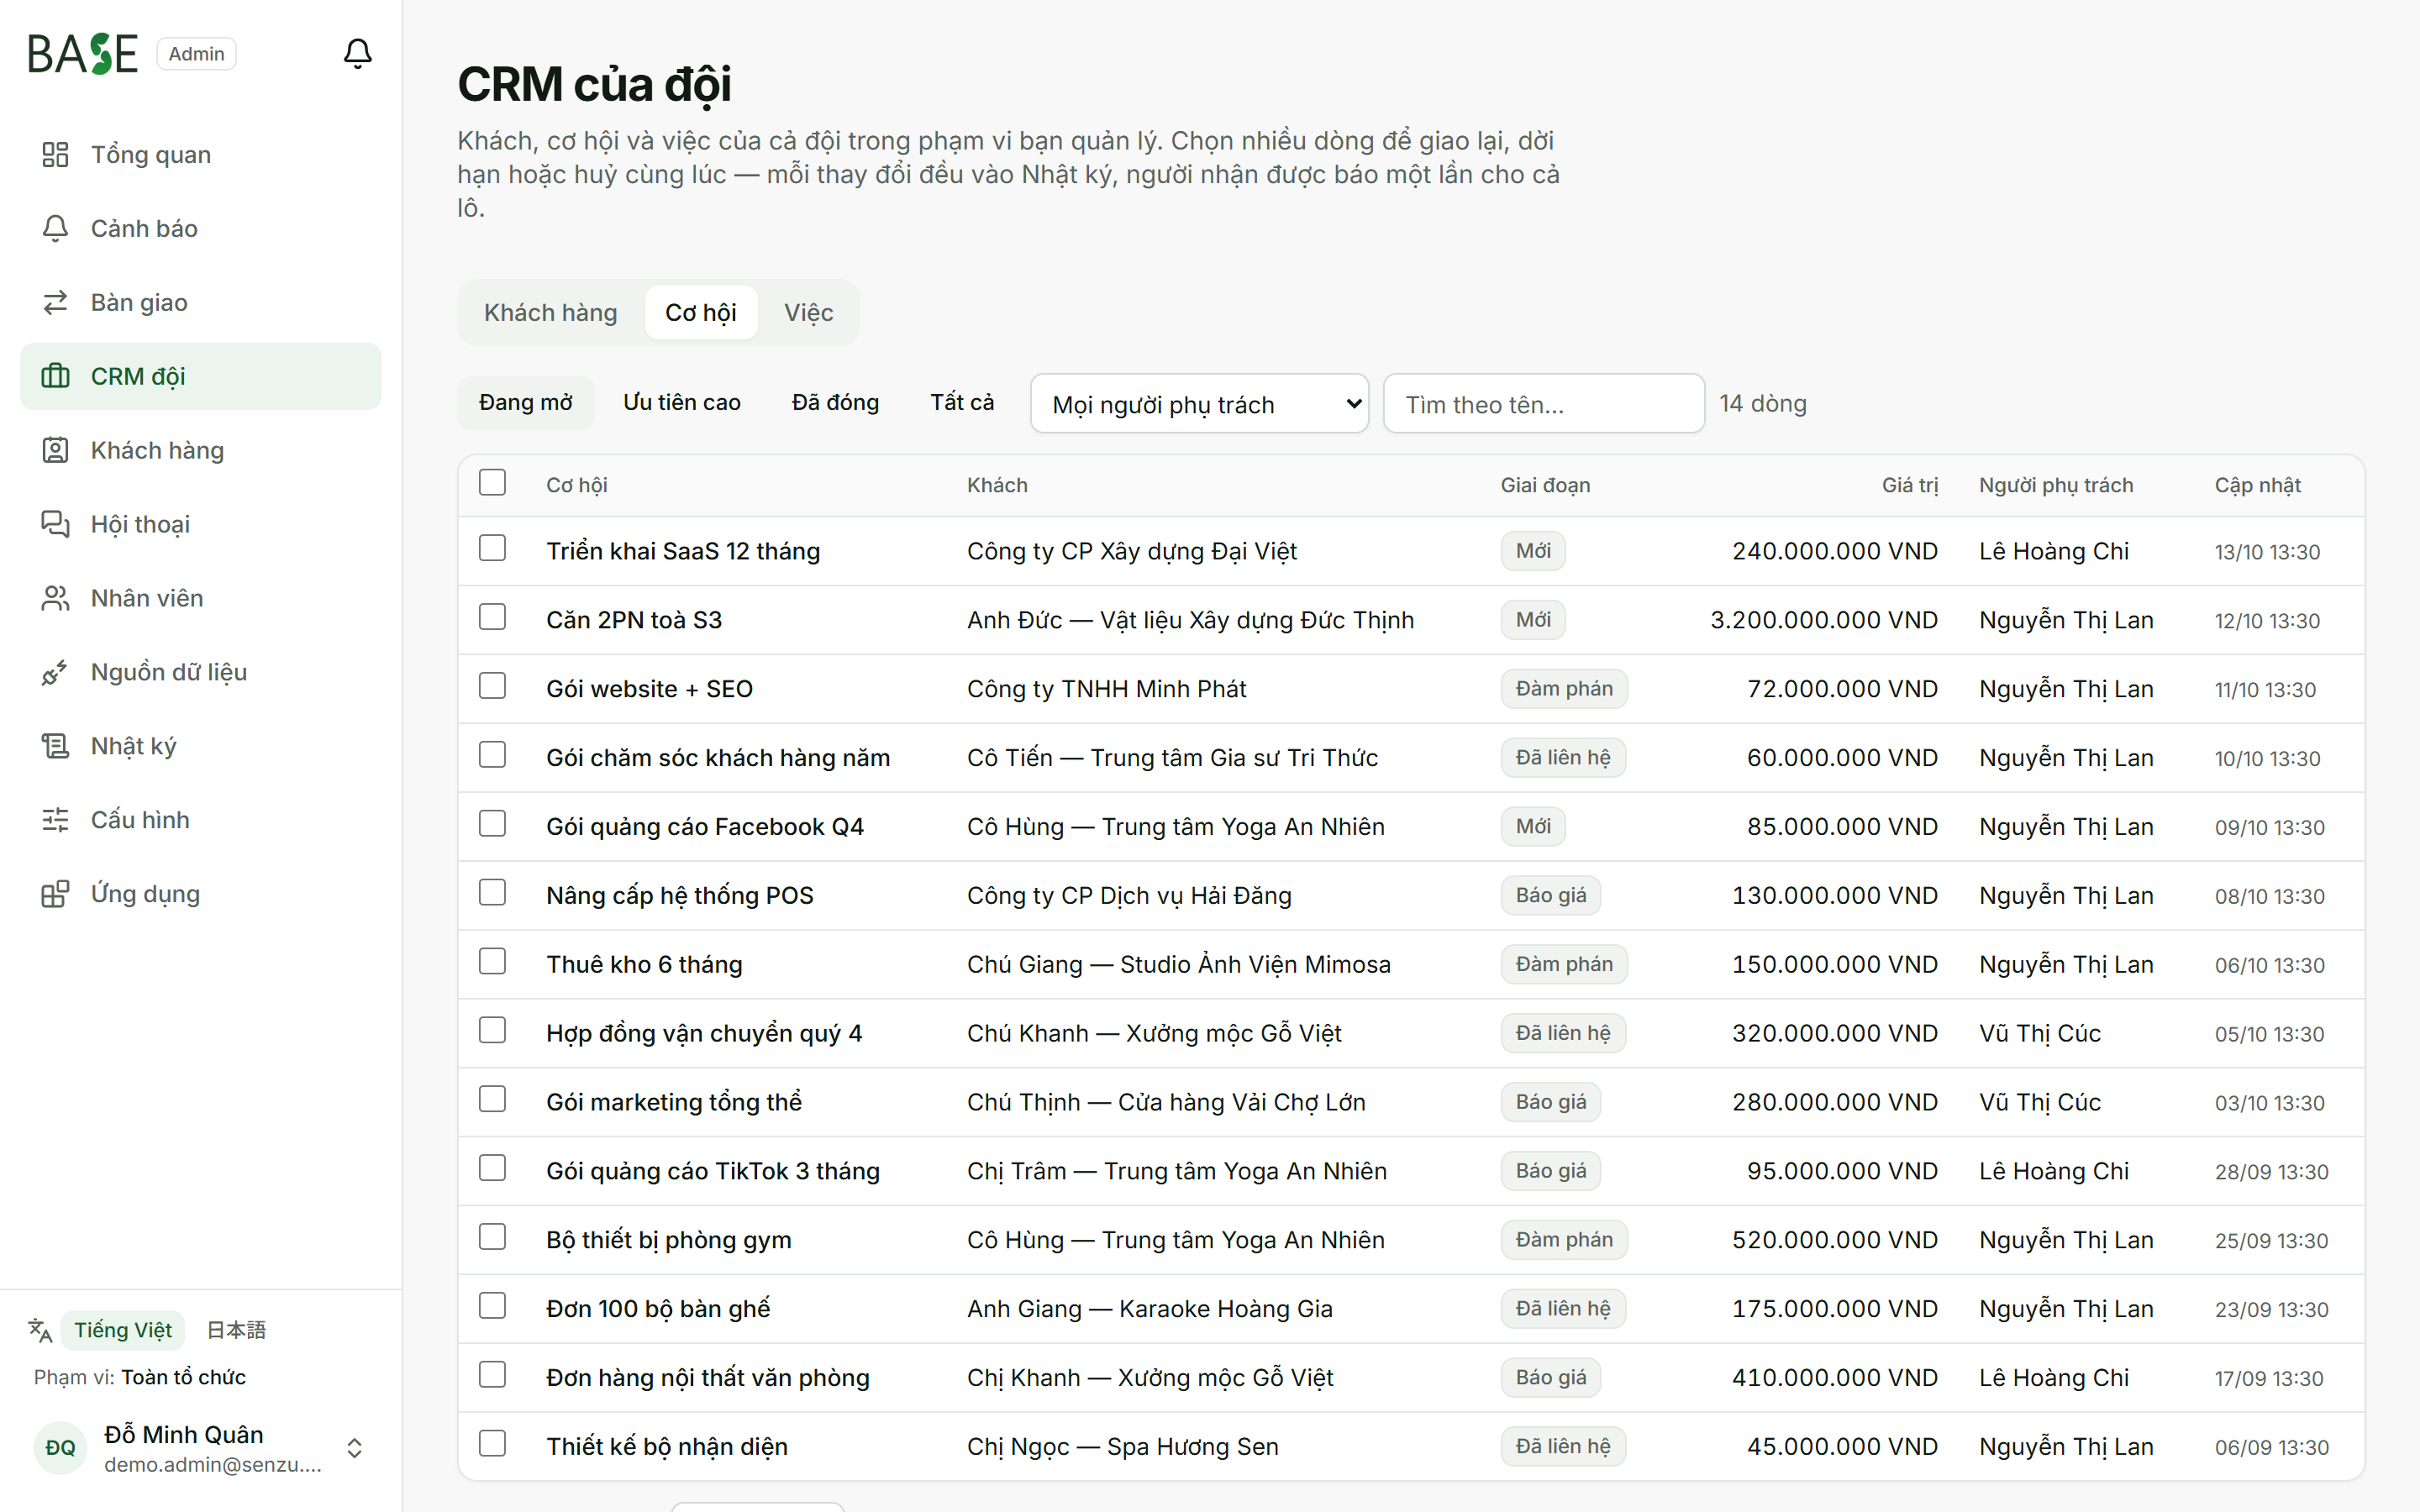The height and width of the screenshot is (1512, 2420).
Task: Switch to the Khách hàng tab
Action: 550,313
